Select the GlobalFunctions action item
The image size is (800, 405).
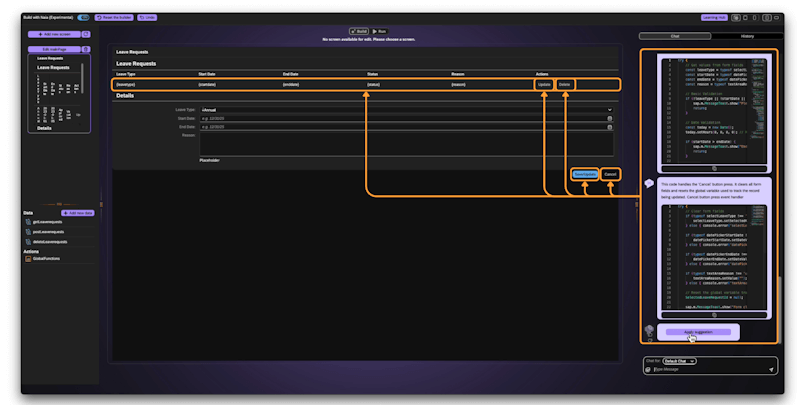(46, 258)
